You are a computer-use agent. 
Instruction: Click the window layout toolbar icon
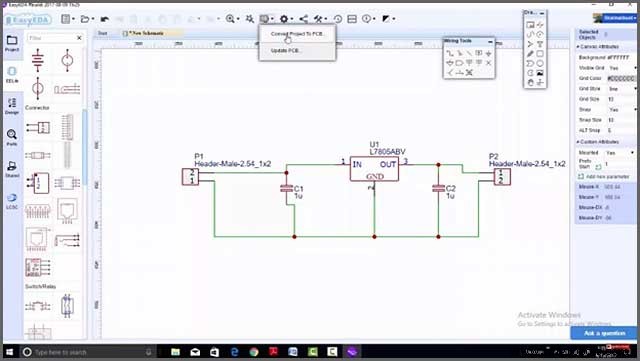[352, 19]
